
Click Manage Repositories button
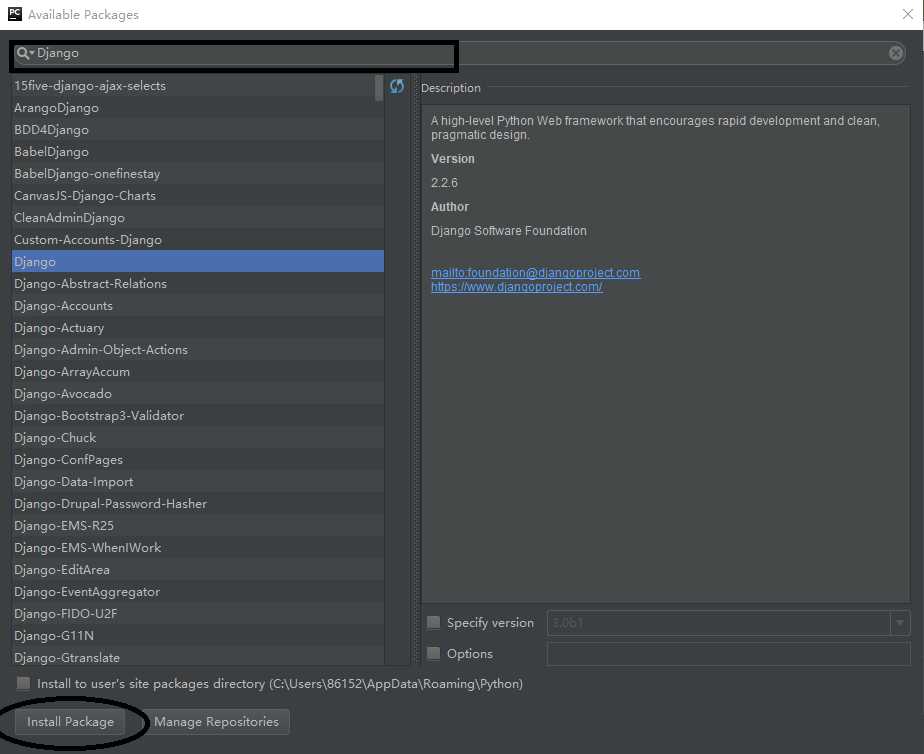(x=216, y=722)
